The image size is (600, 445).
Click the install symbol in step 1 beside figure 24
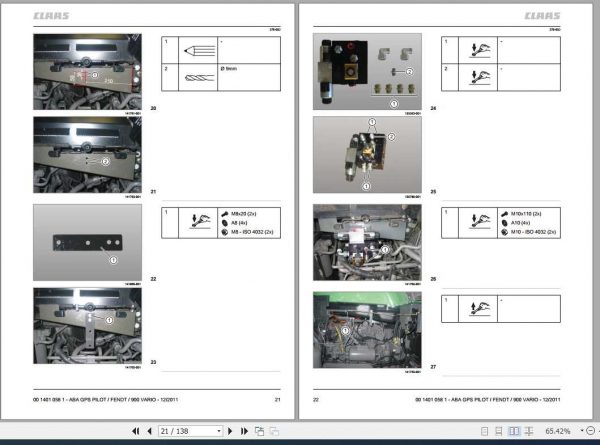(x=478, y=50)
